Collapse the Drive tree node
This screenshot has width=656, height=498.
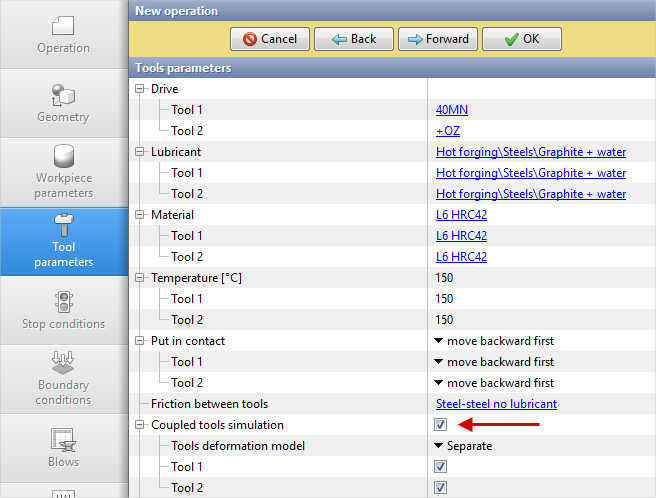[x=140, y=89]
